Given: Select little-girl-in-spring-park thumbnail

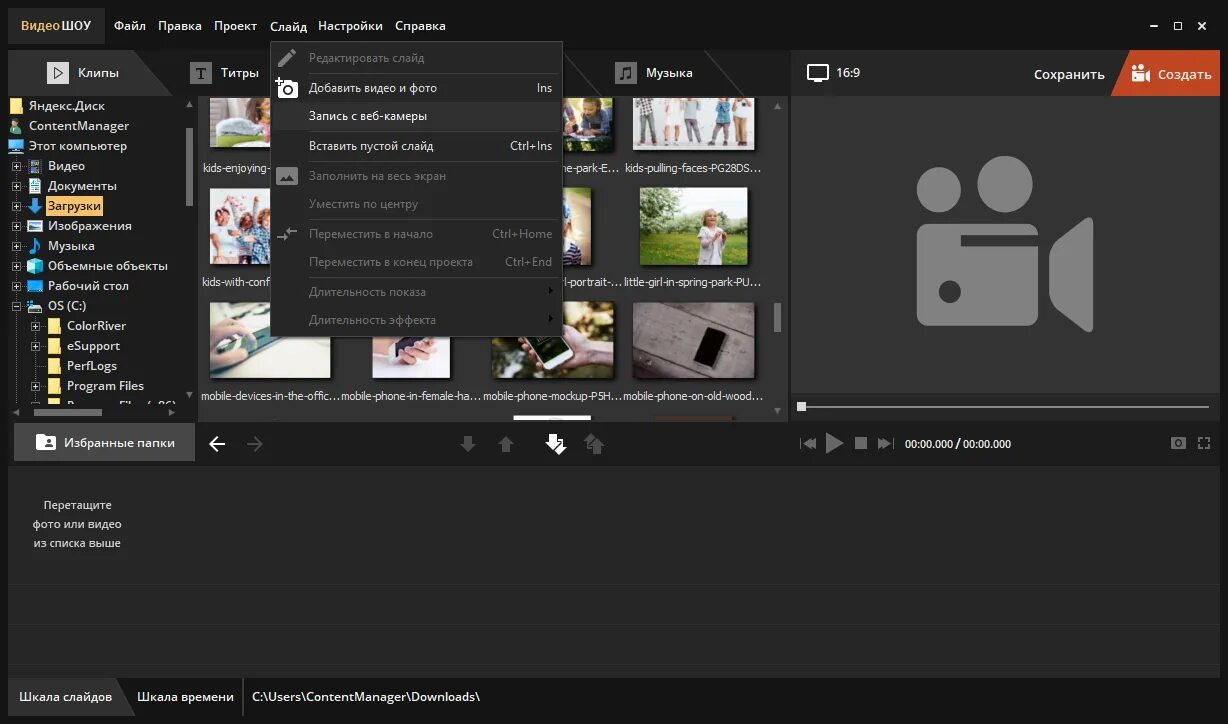Looking at the screenshot, I should point(693,225).
